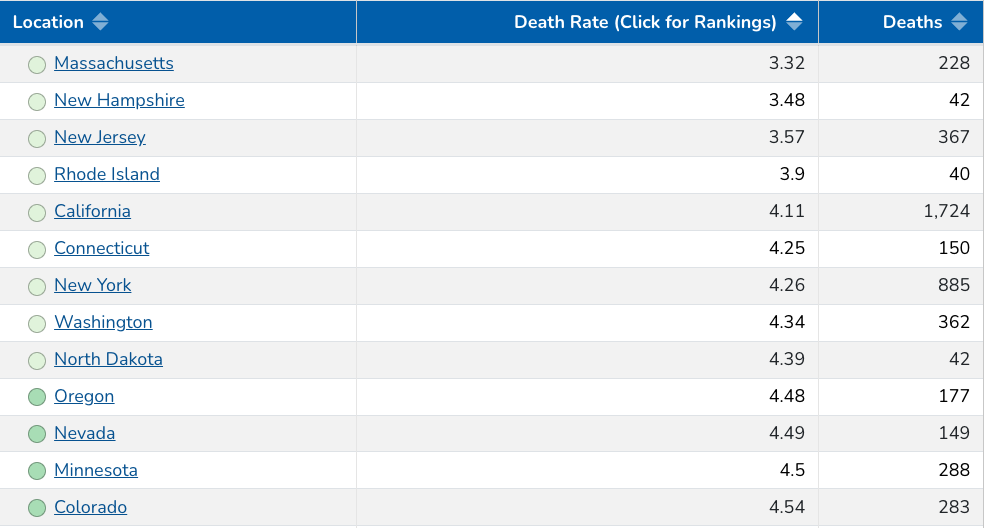Select the death rate value 4.48
This screenshot has height=528, width=984.
click(787, 396)
